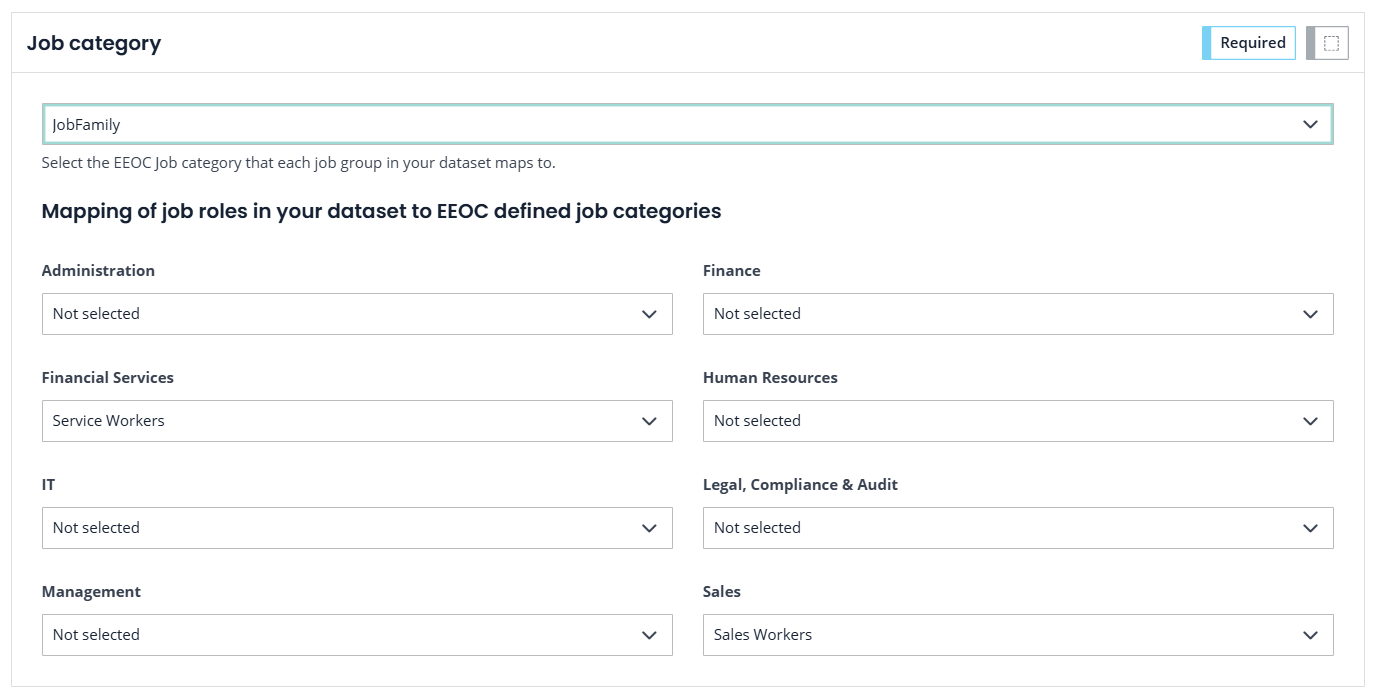This screenshot has height=698, width=1377.
Task: Click the chevron arrow in the IT field
Action: click(649, 528)
